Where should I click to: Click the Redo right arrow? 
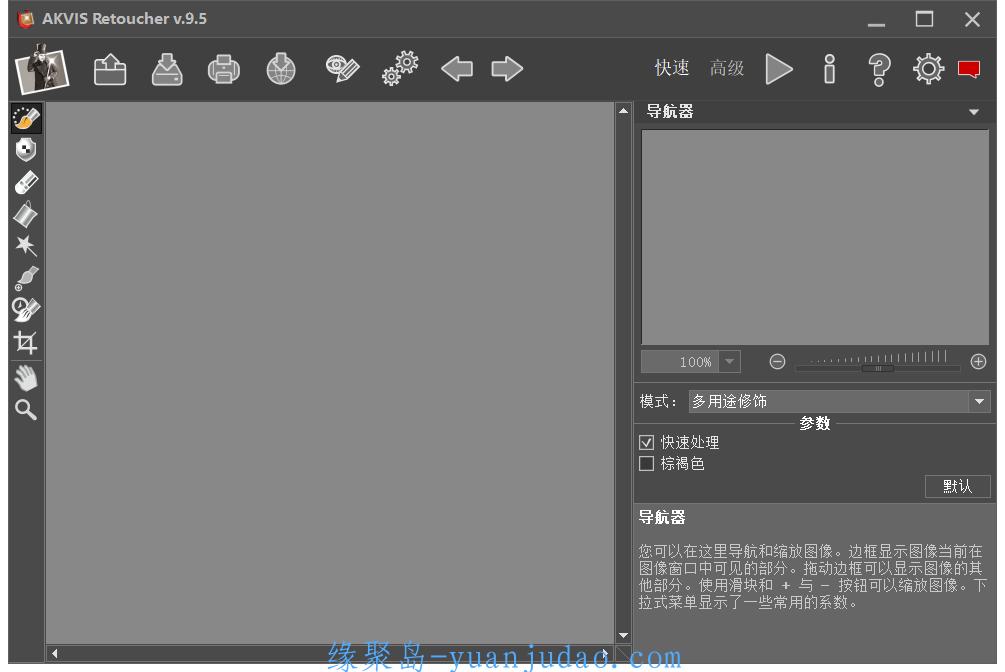click(507, 69)
